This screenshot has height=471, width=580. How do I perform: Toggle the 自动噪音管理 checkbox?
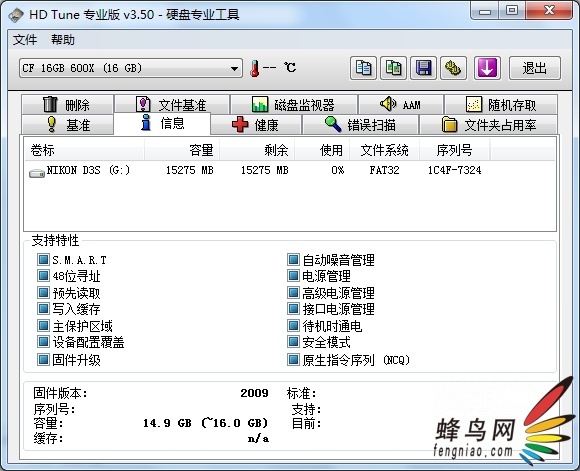click(293, 260)
